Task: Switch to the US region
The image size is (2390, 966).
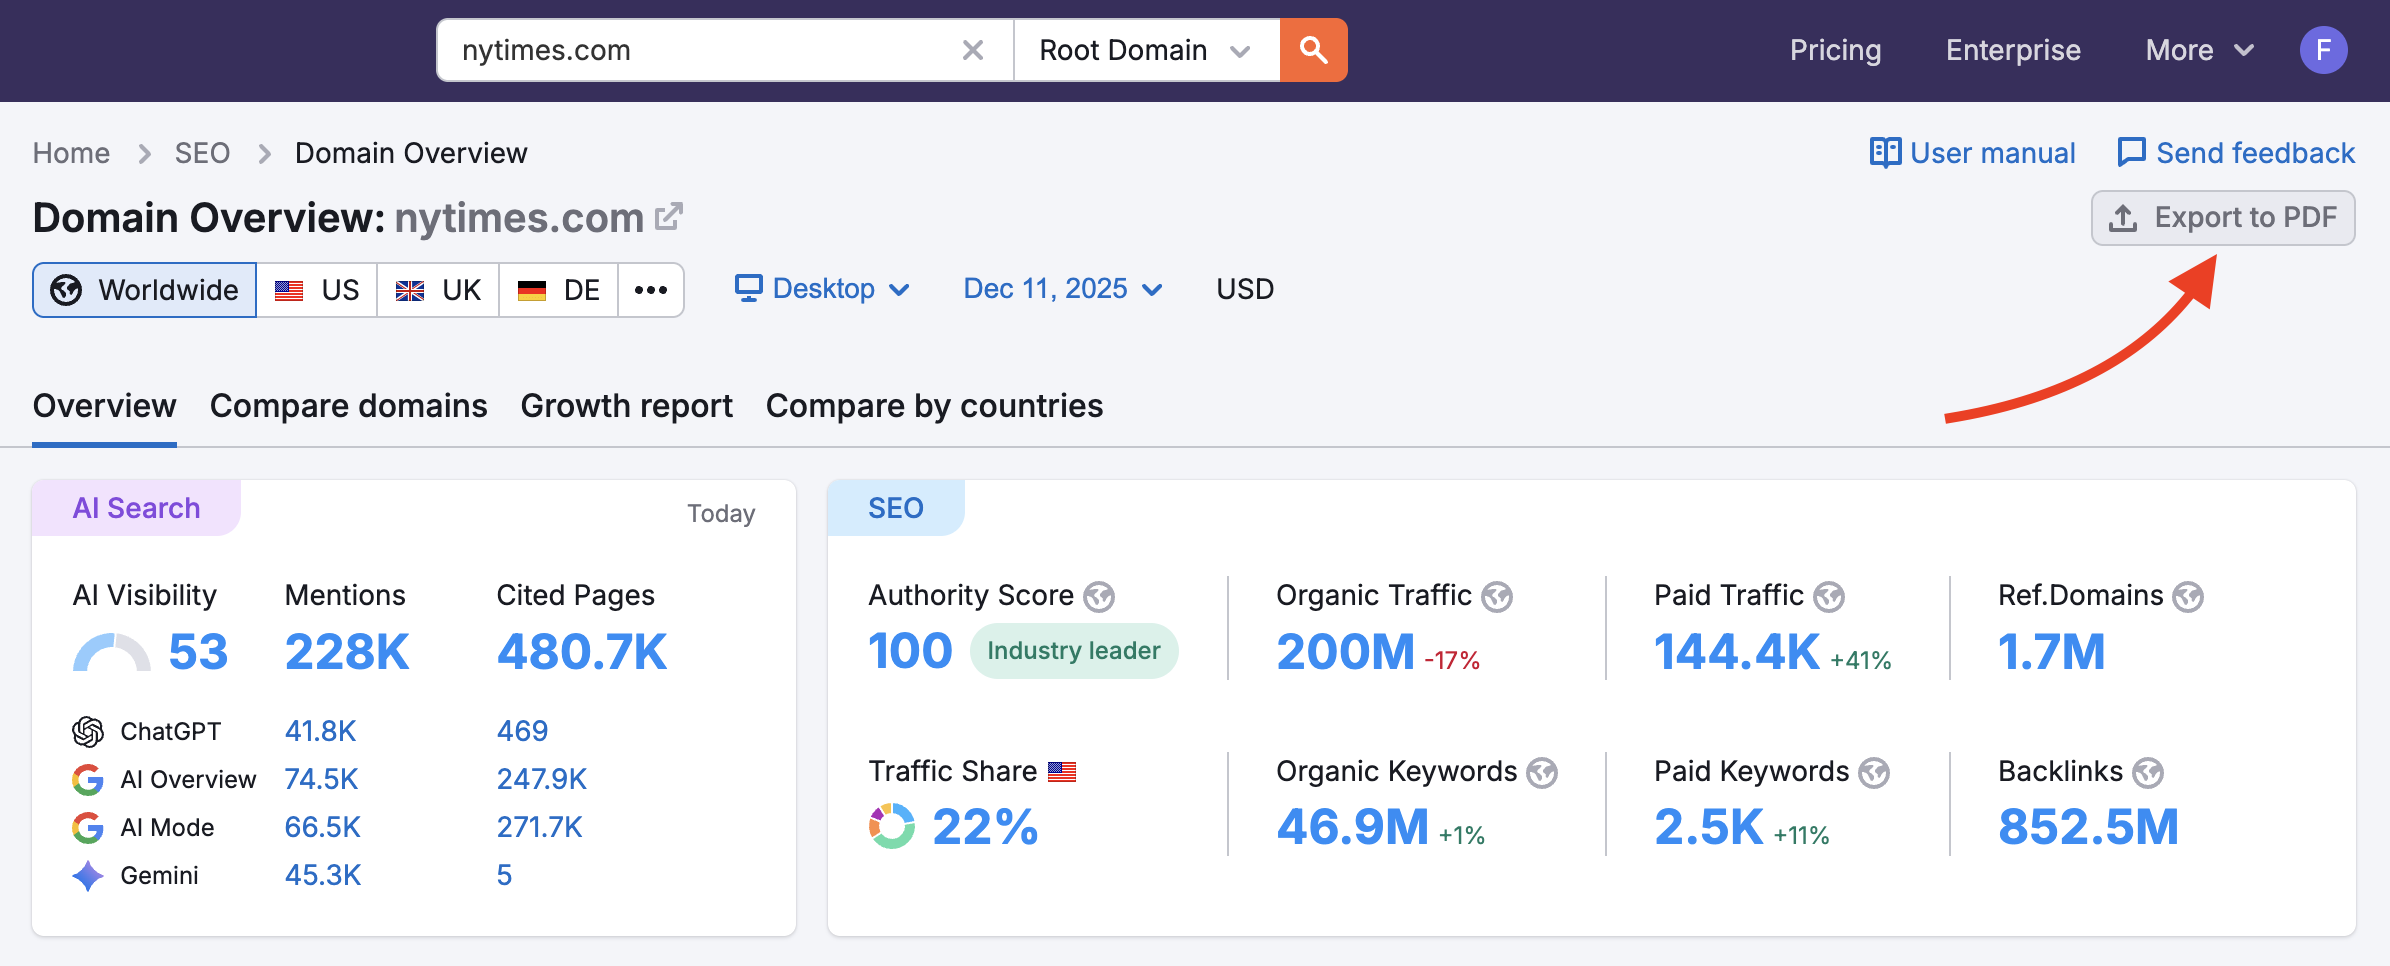Action: point(318,290)
